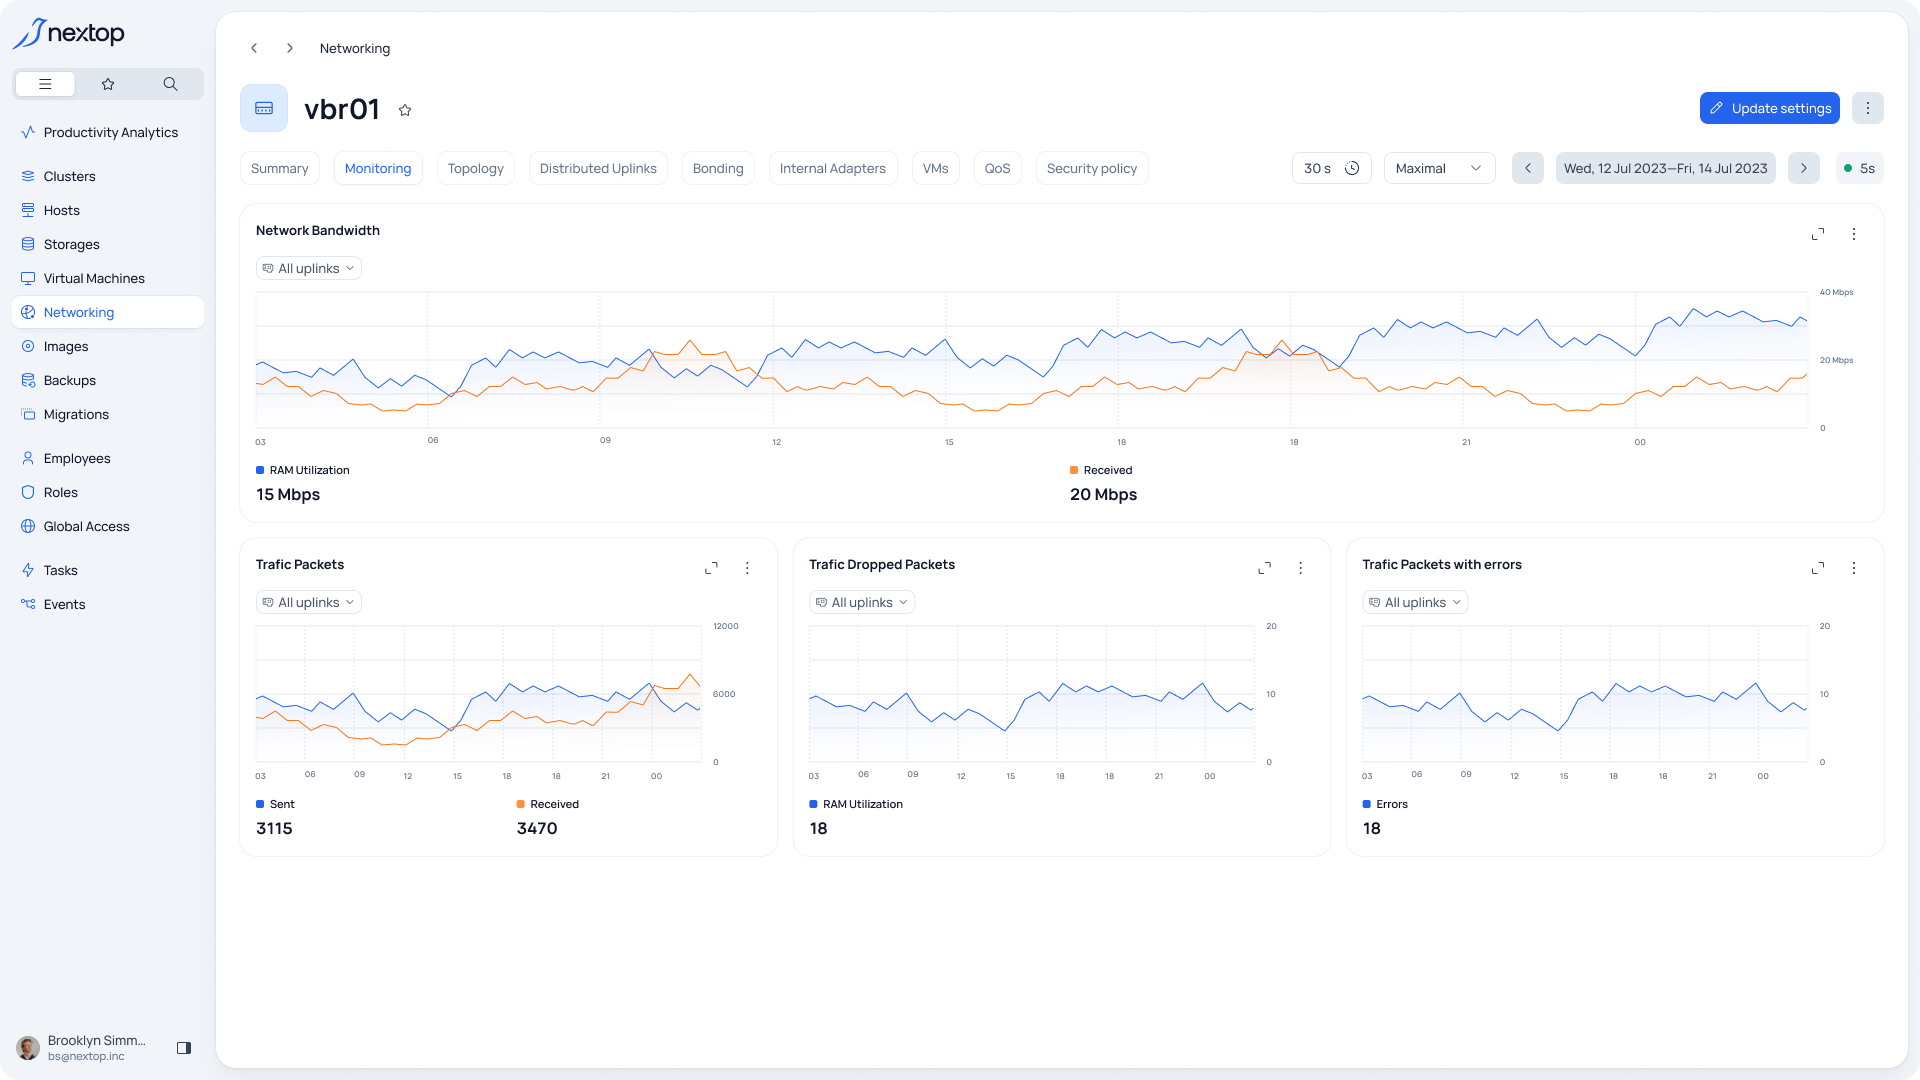Go to Clusters section
This screenshot has height=1080, width=1920.
click(x=108, y=176)
